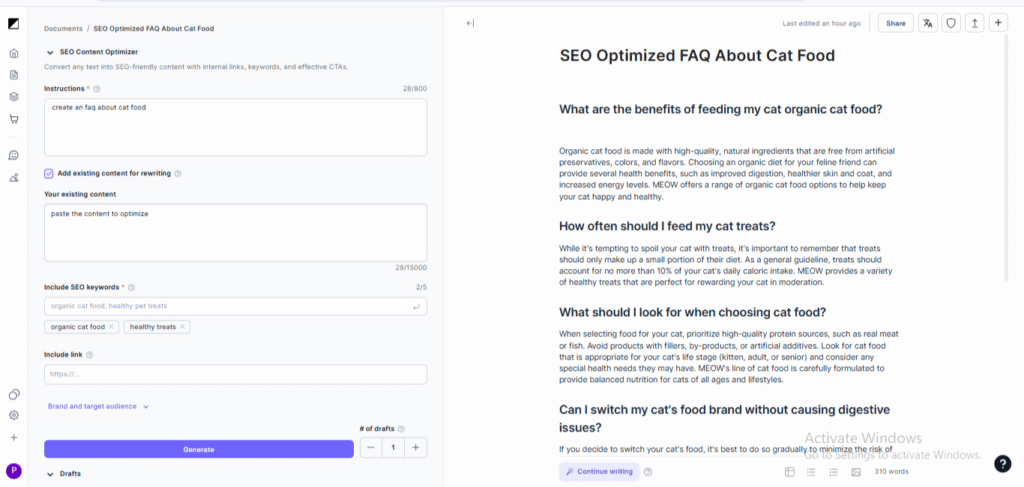Open the Home icon in left sidebar

tap(14, 53)
